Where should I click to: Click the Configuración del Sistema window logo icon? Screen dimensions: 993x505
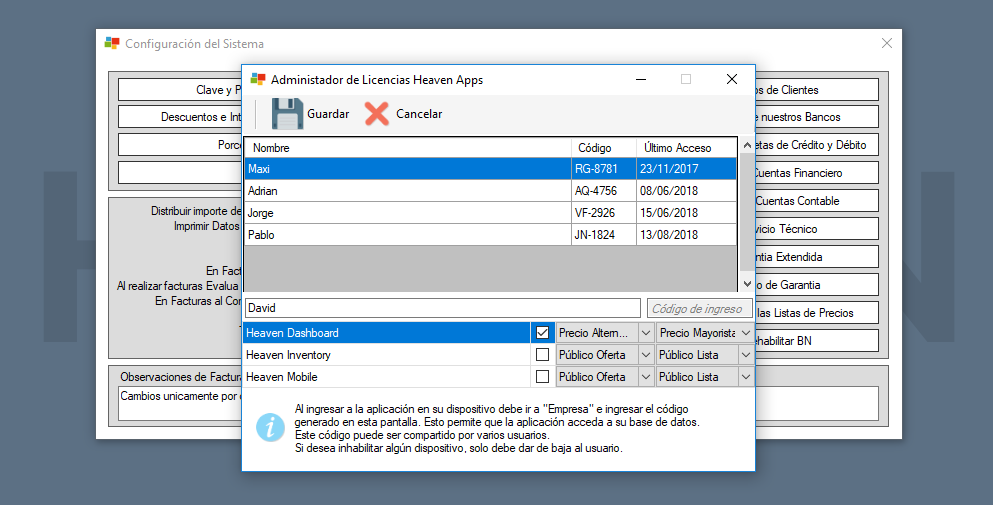point(112,43)
